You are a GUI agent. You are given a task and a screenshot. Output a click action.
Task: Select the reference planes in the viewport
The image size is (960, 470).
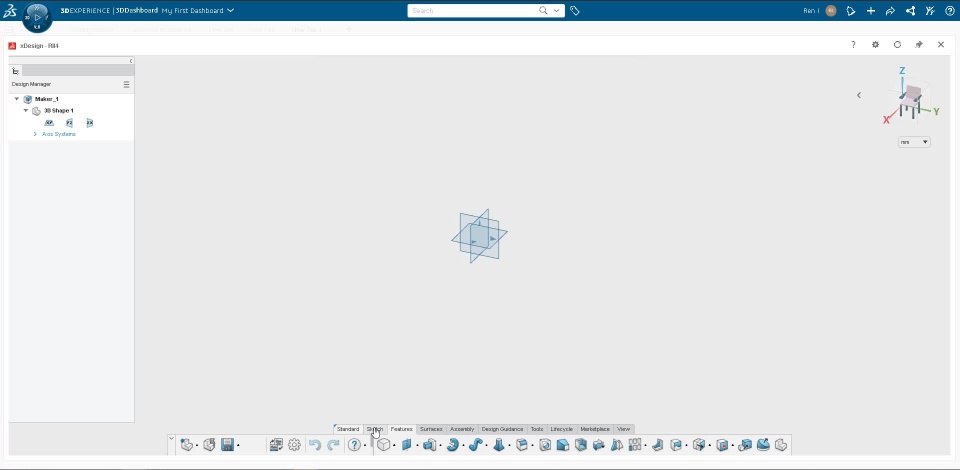(x=479, y=236)
